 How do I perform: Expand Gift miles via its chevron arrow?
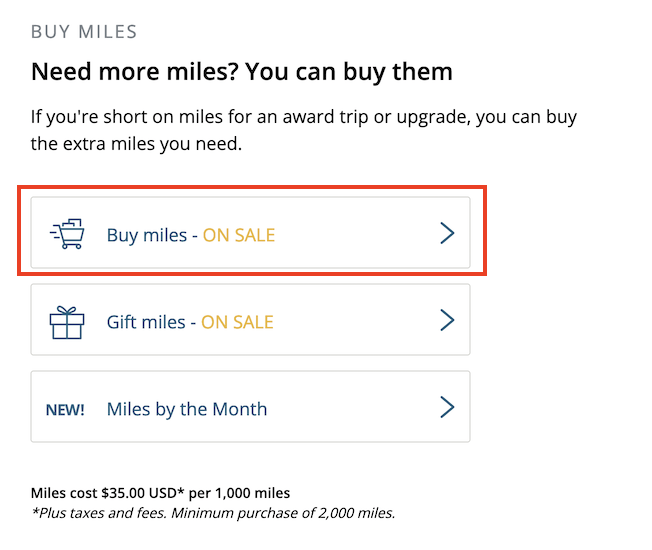coord(447,320)
